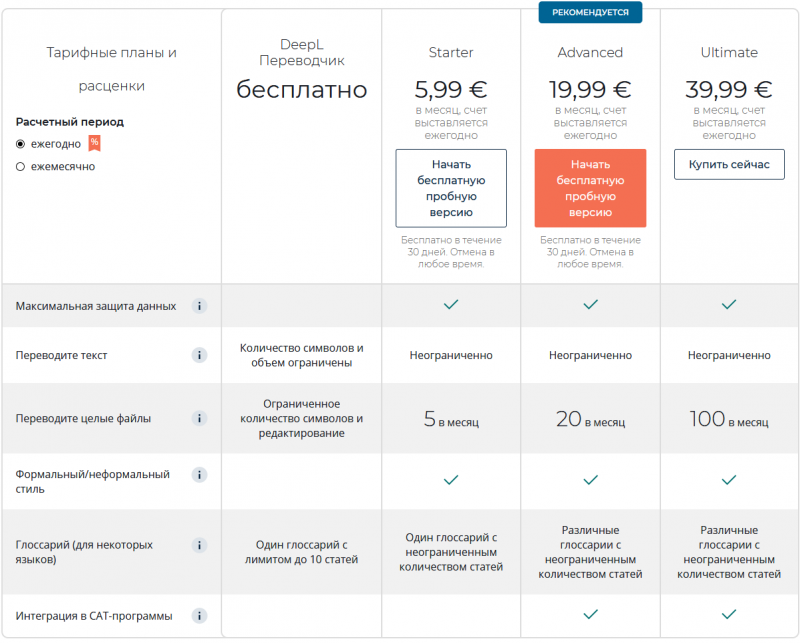
Task: Select the Advanced plan heading
Action: 590,52
